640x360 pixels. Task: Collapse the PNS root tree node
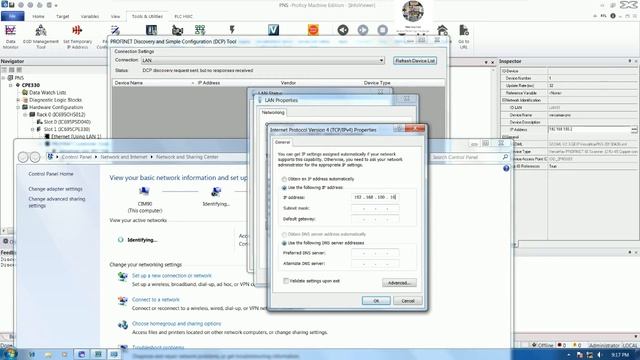(4, 78)
